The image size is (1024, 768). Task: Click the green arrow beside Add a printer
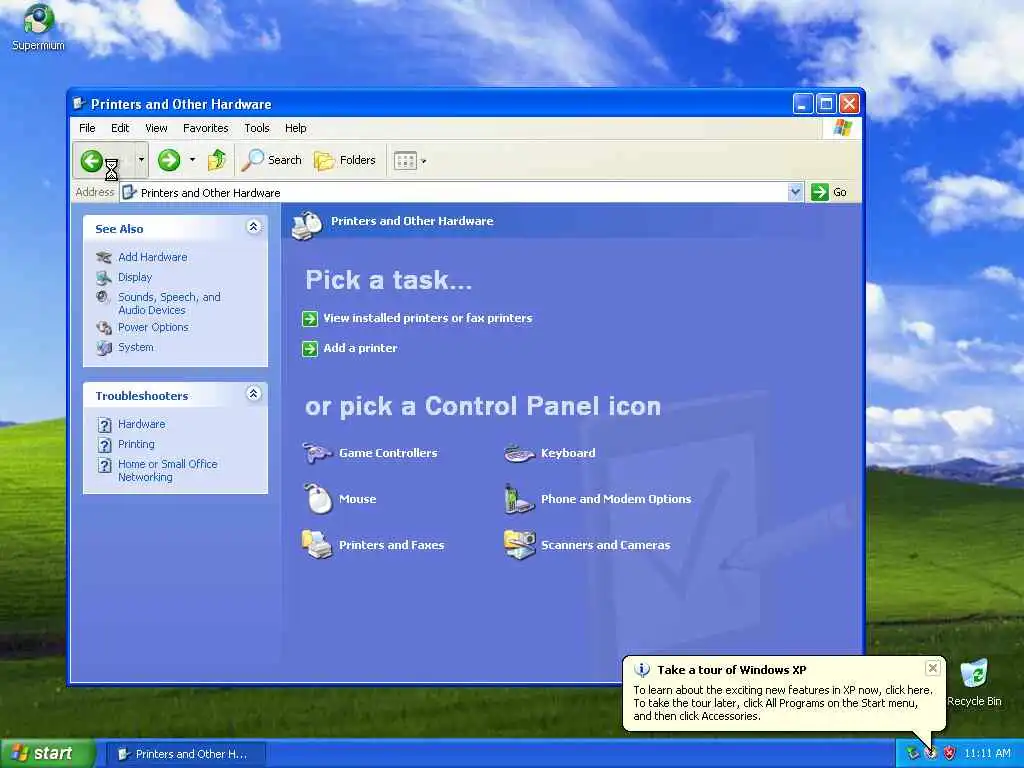310,349
